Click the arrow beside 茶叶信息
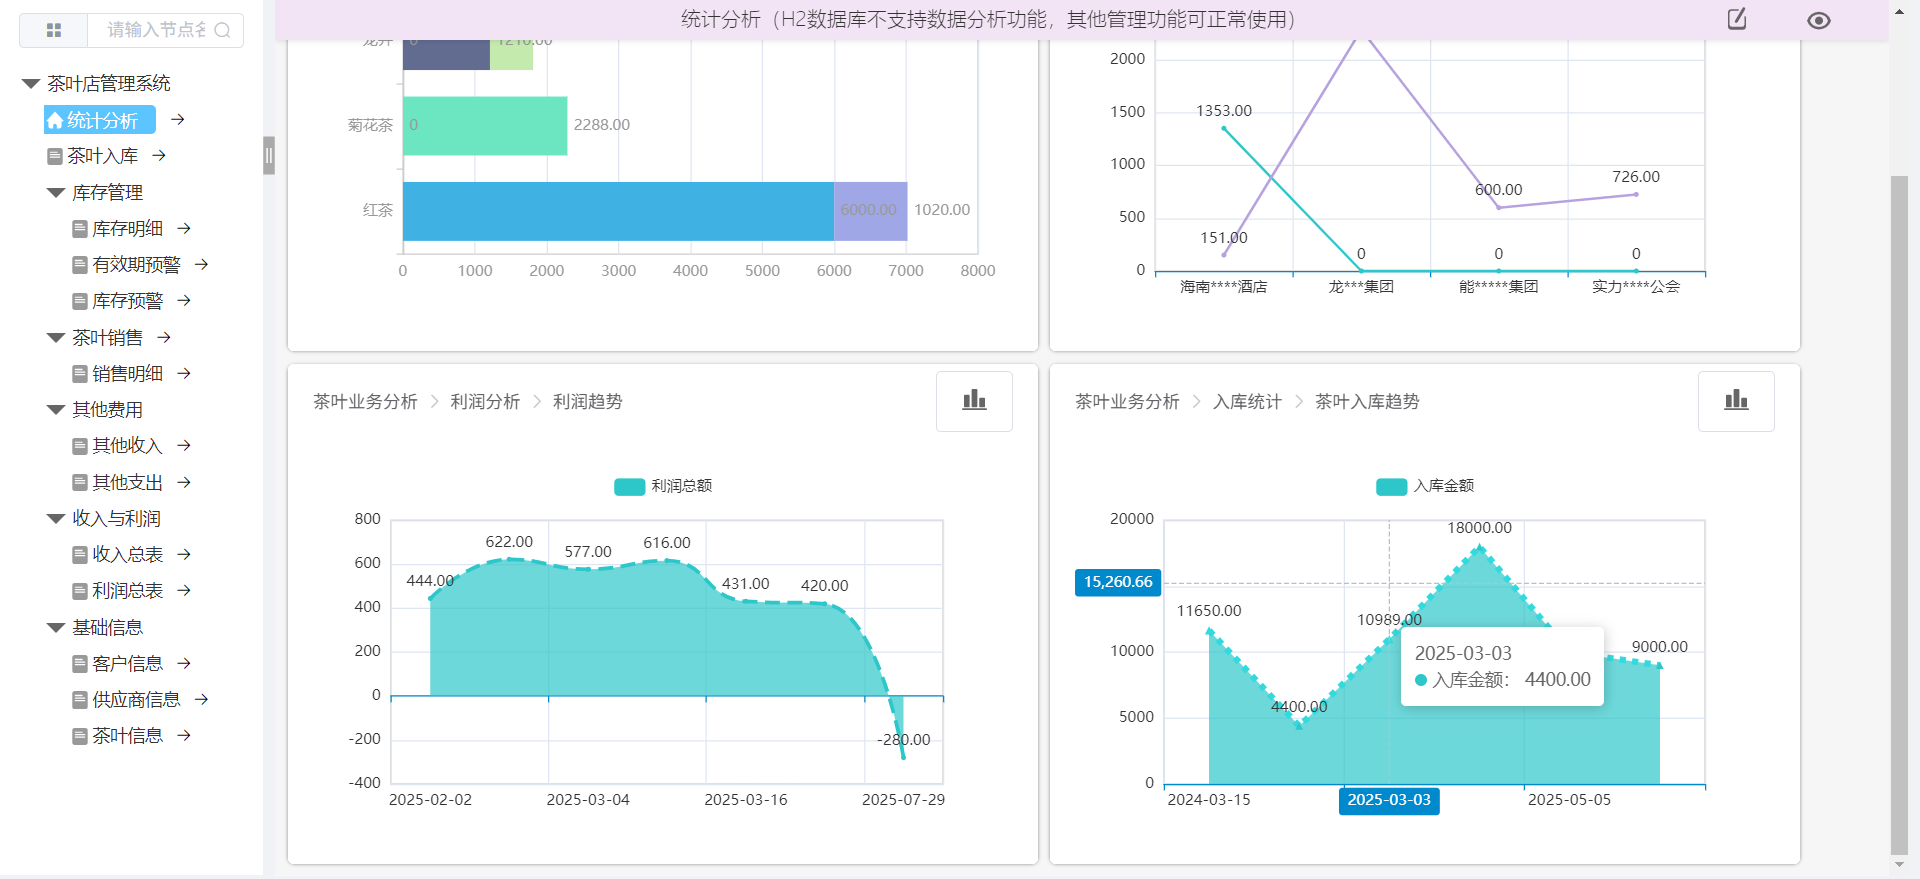This screenshot has height=879, width=1920. point(184,736)
